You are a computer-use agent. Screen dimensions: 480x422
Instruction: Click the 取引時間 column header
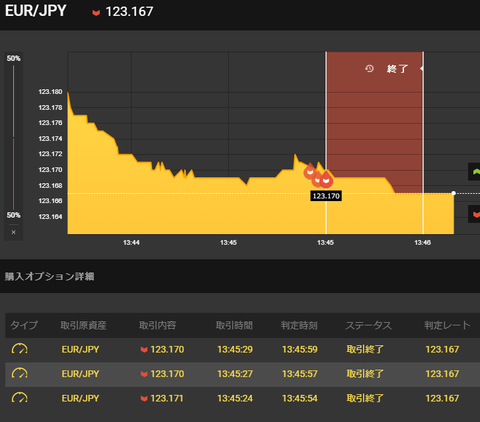tap(234, 325)
